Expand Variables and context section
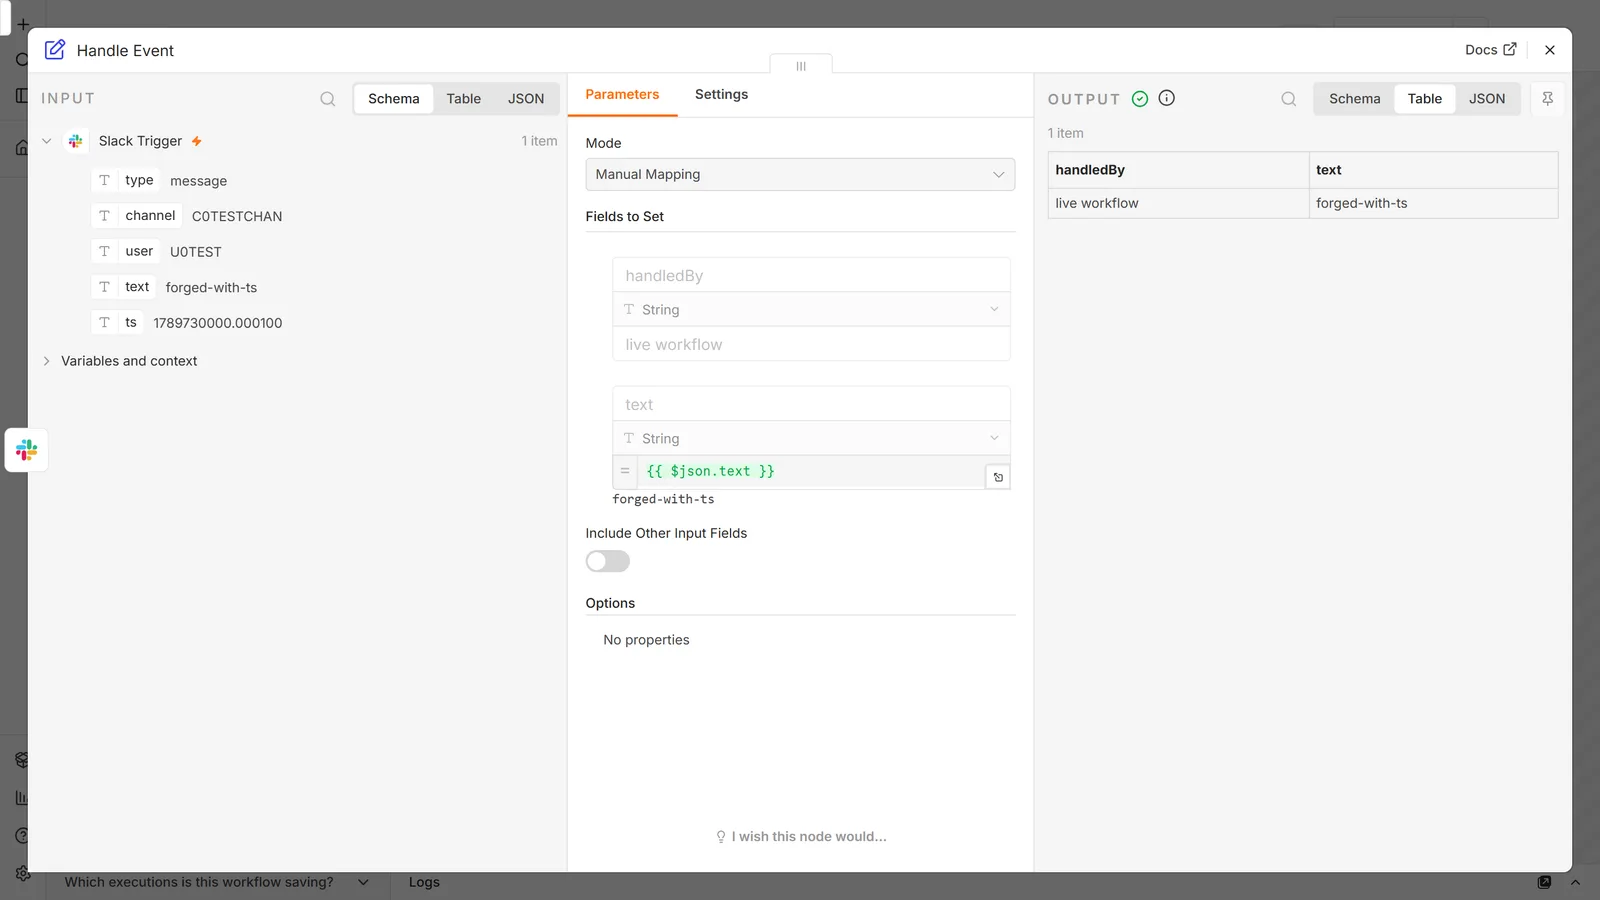 (x=46, y=361)
